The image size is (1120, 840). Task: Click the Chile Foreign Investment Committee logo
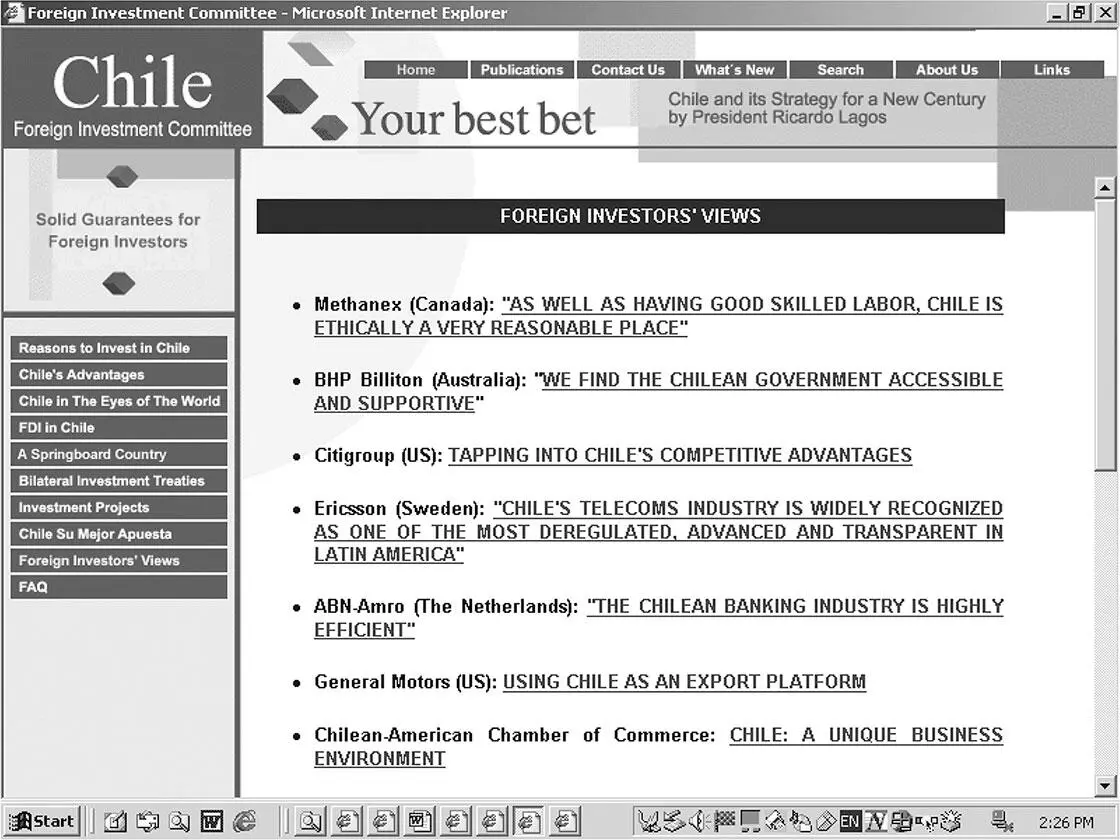pyautogui.click(x=132, y=89)
